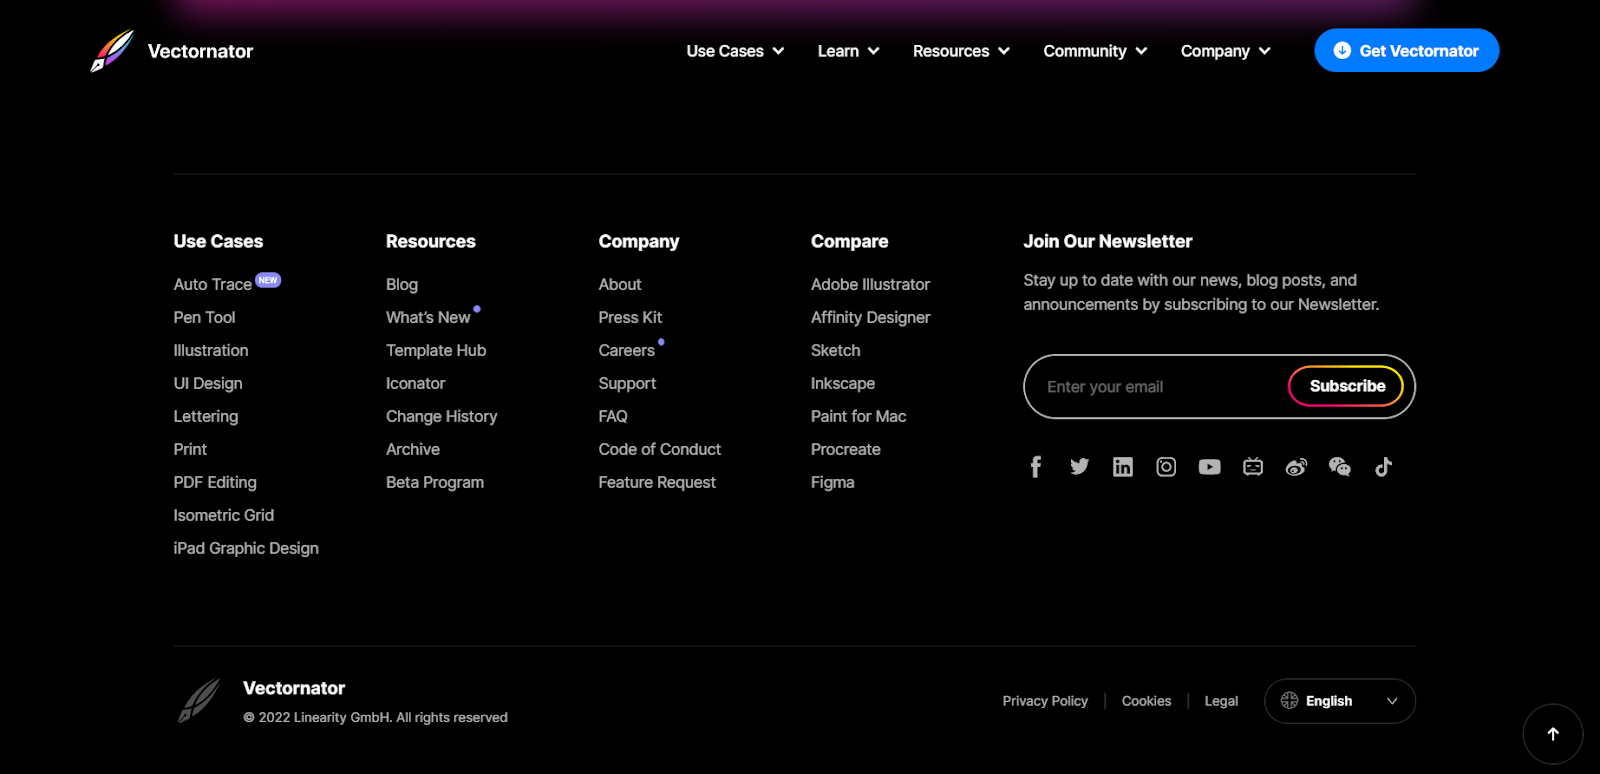
Task: Open the Archive link
Action: 413,450
